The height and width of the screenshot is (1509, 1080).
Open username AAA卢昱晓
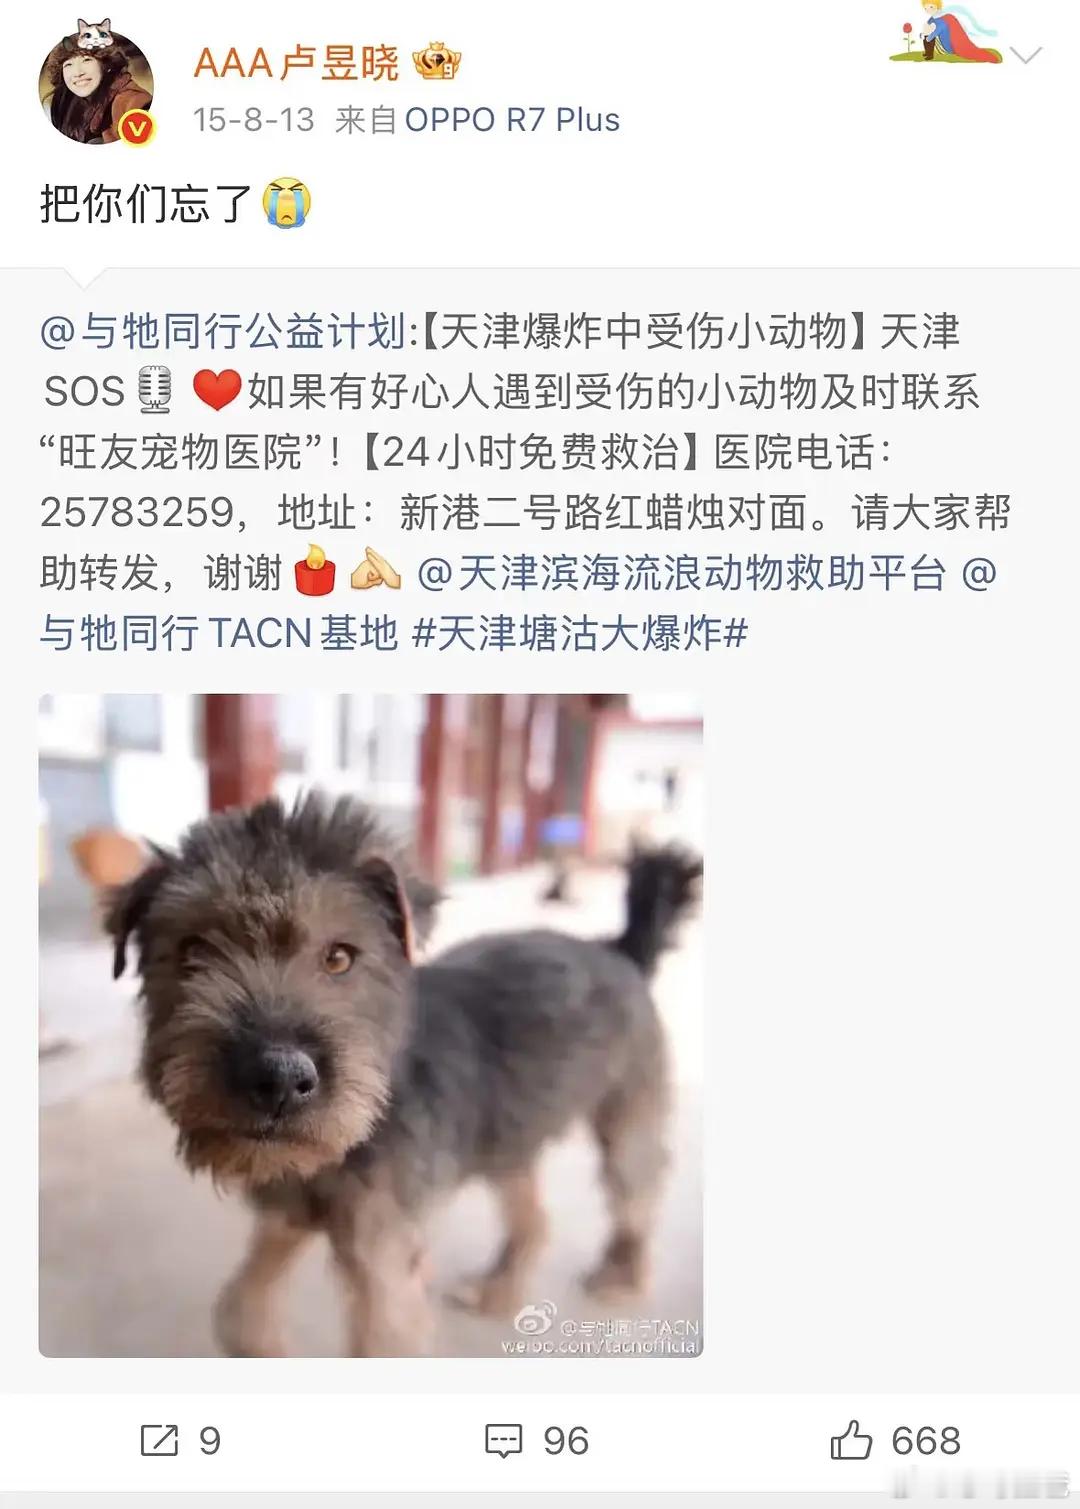click(296, 63)
